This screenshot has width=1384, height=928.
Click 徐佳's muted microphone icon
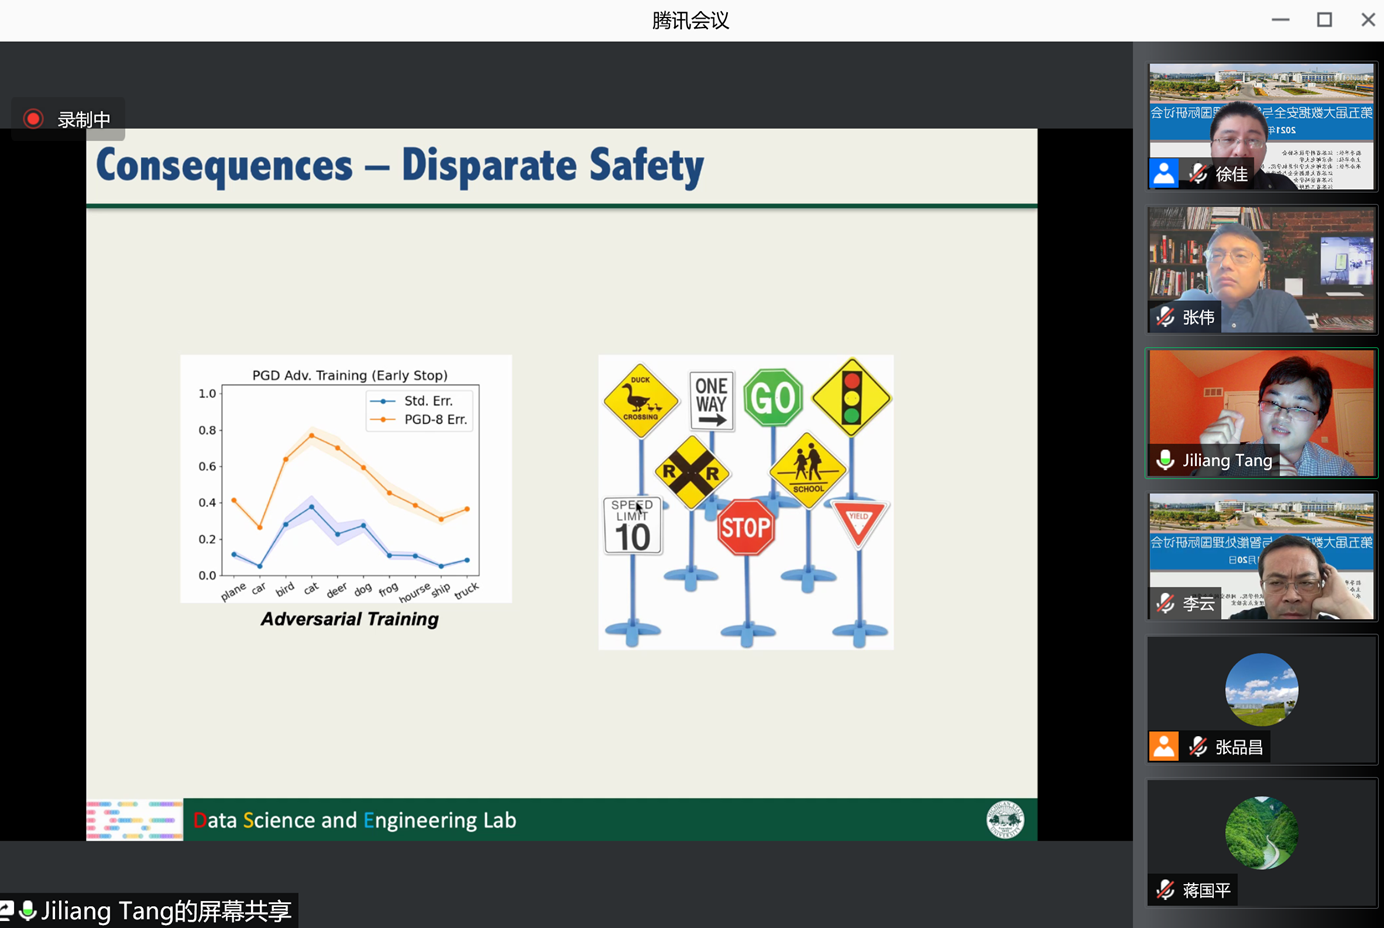[1198, 174]
